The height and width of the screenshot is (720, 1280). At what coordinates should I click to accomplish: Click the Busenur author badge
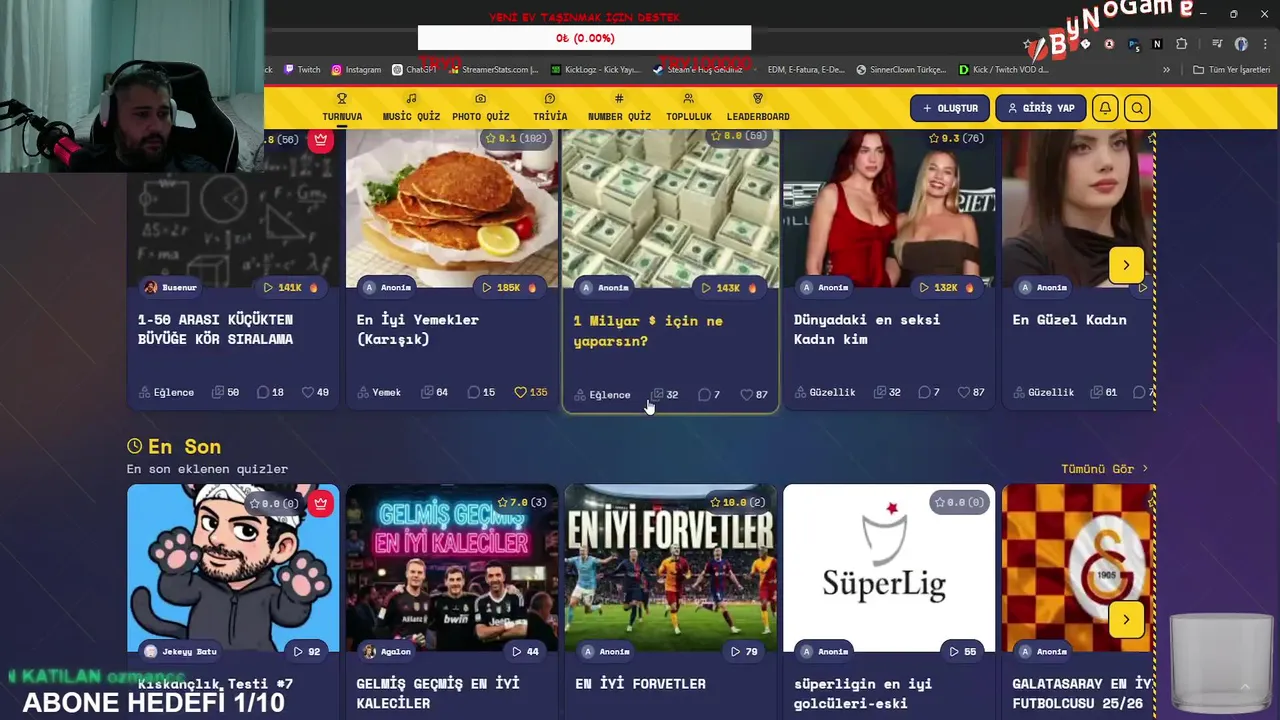pos(171,287)
